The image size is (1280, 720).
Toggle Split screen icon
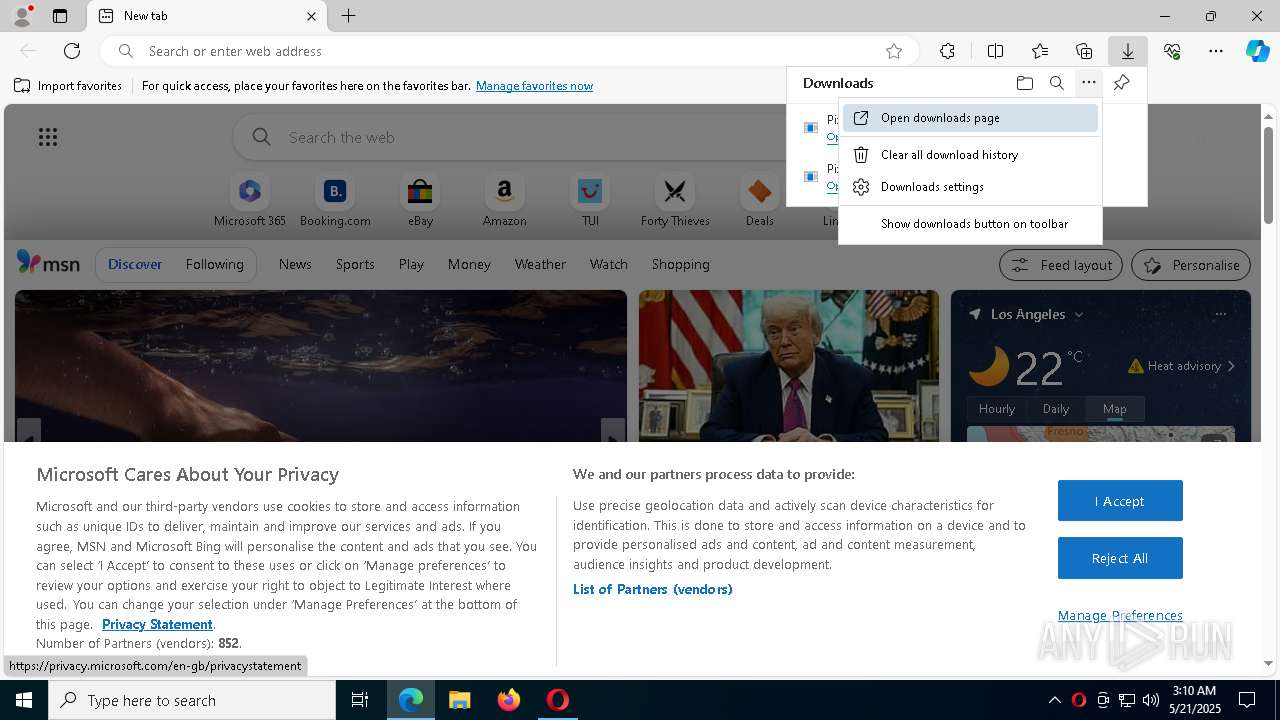pyautogui.click(x=995, y=51)
